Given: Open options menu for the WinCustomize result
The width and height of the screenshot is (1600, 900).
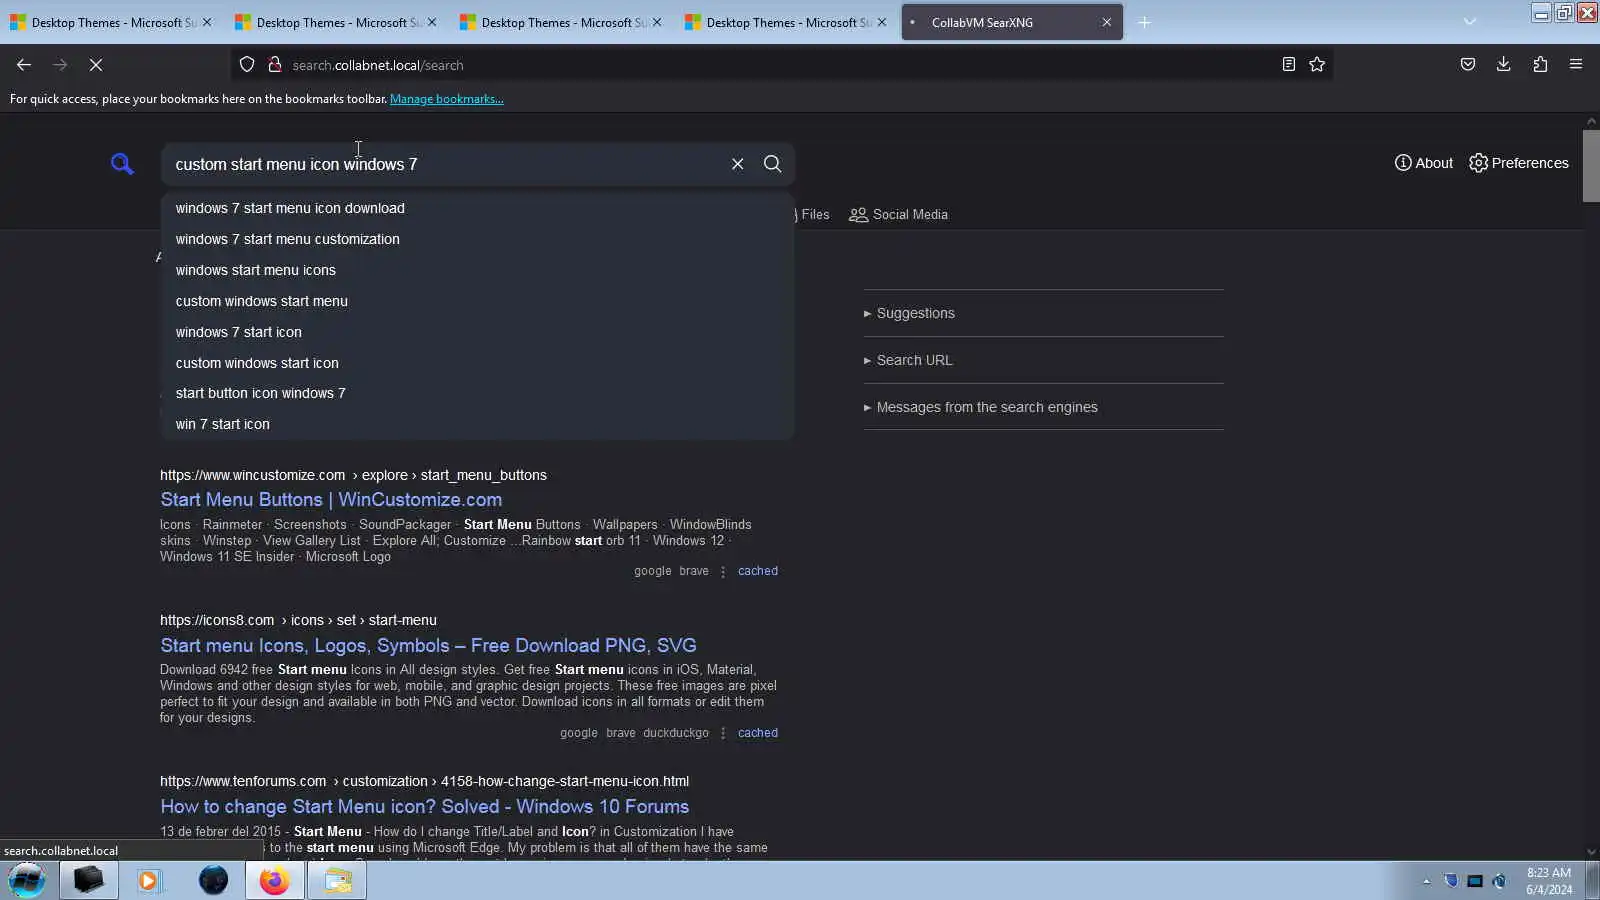Looking at the screenshot, I should (723, 572).
